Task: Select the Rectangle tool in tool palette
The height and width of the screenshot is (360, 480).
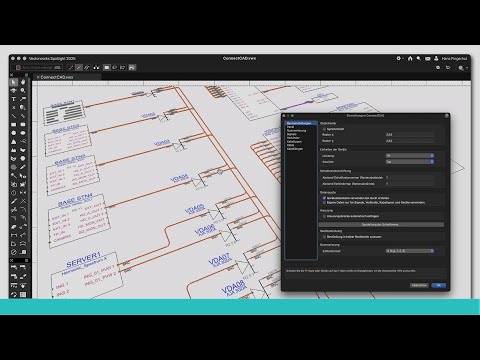Action: click(x=14, y=125)
